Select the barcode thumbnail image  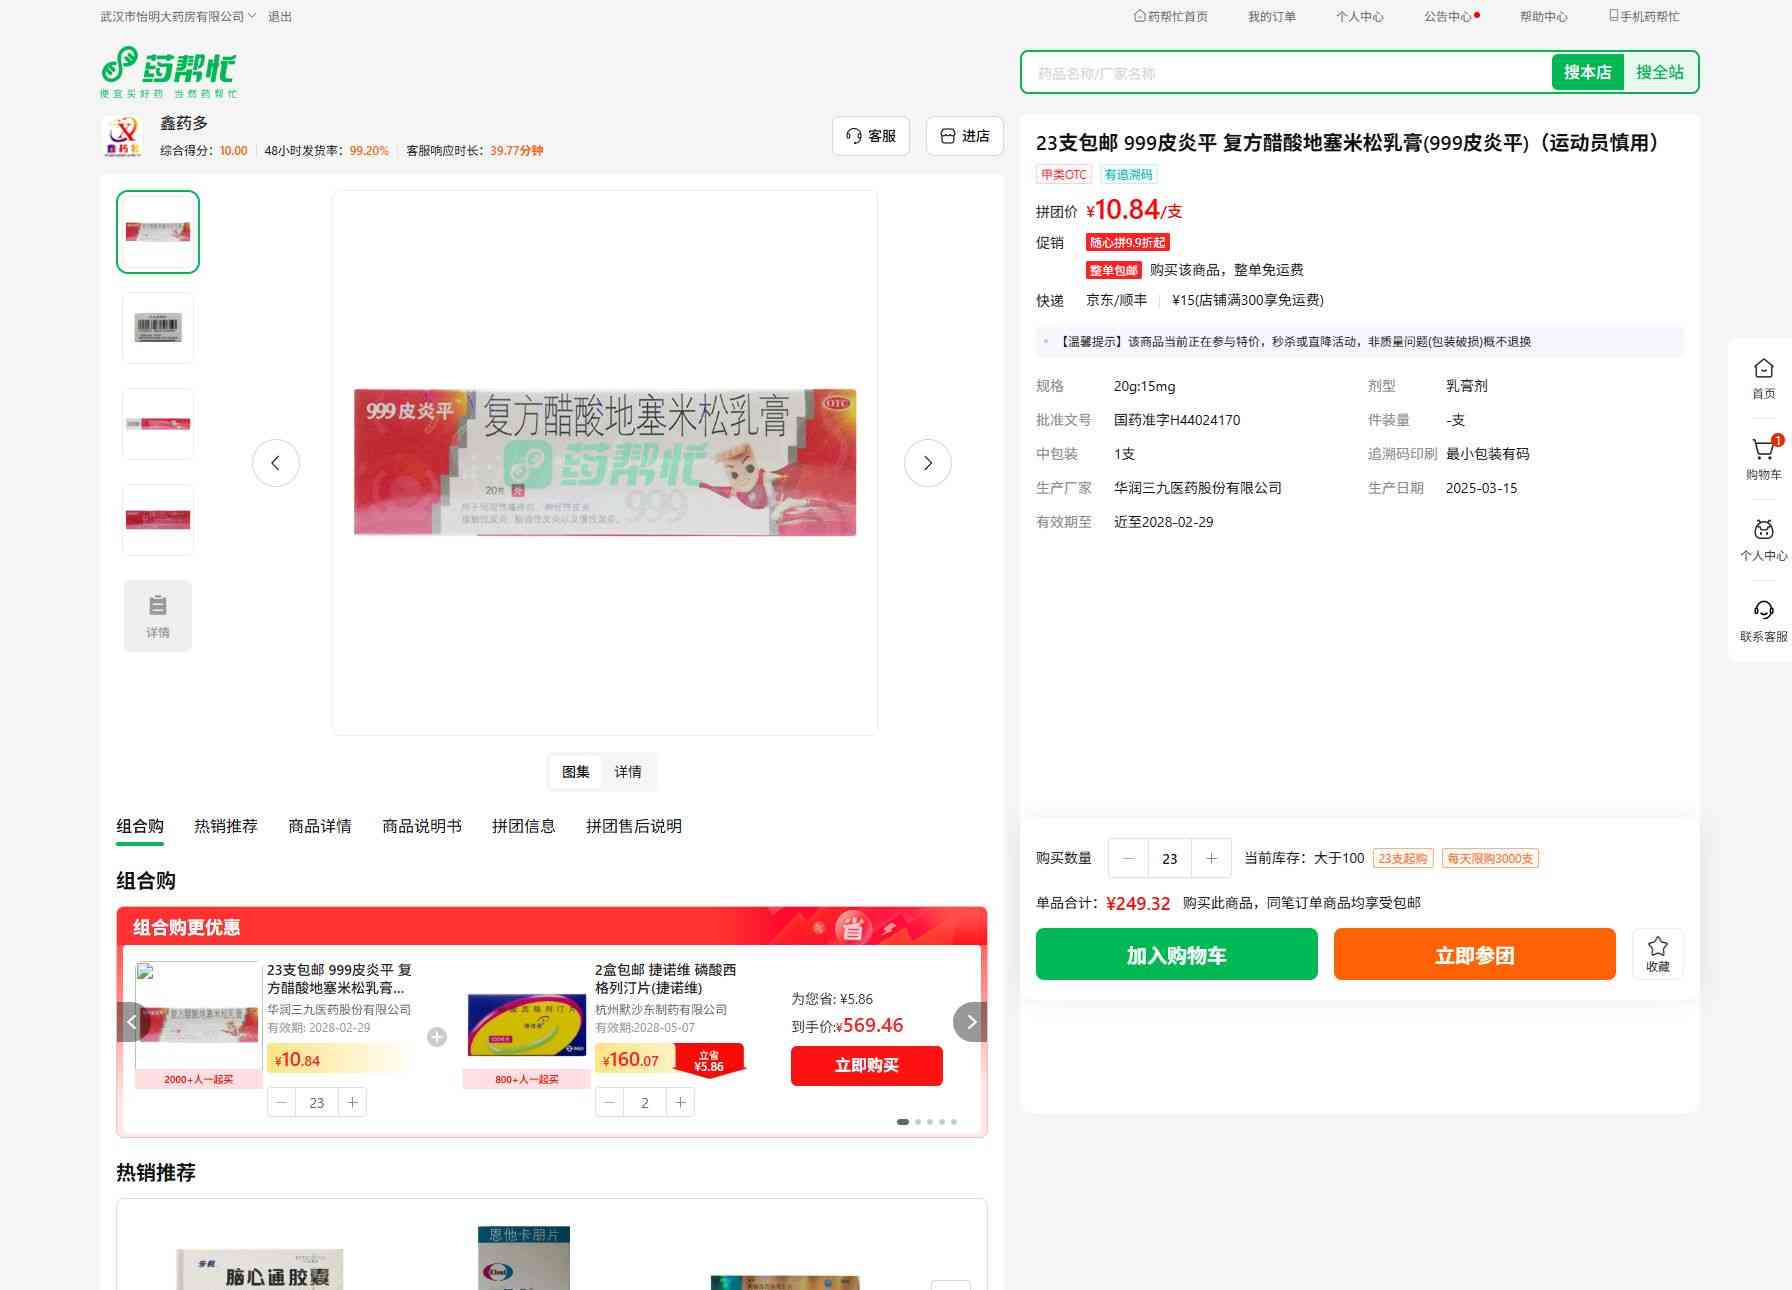pyautogui.click(x=158, y=328)
